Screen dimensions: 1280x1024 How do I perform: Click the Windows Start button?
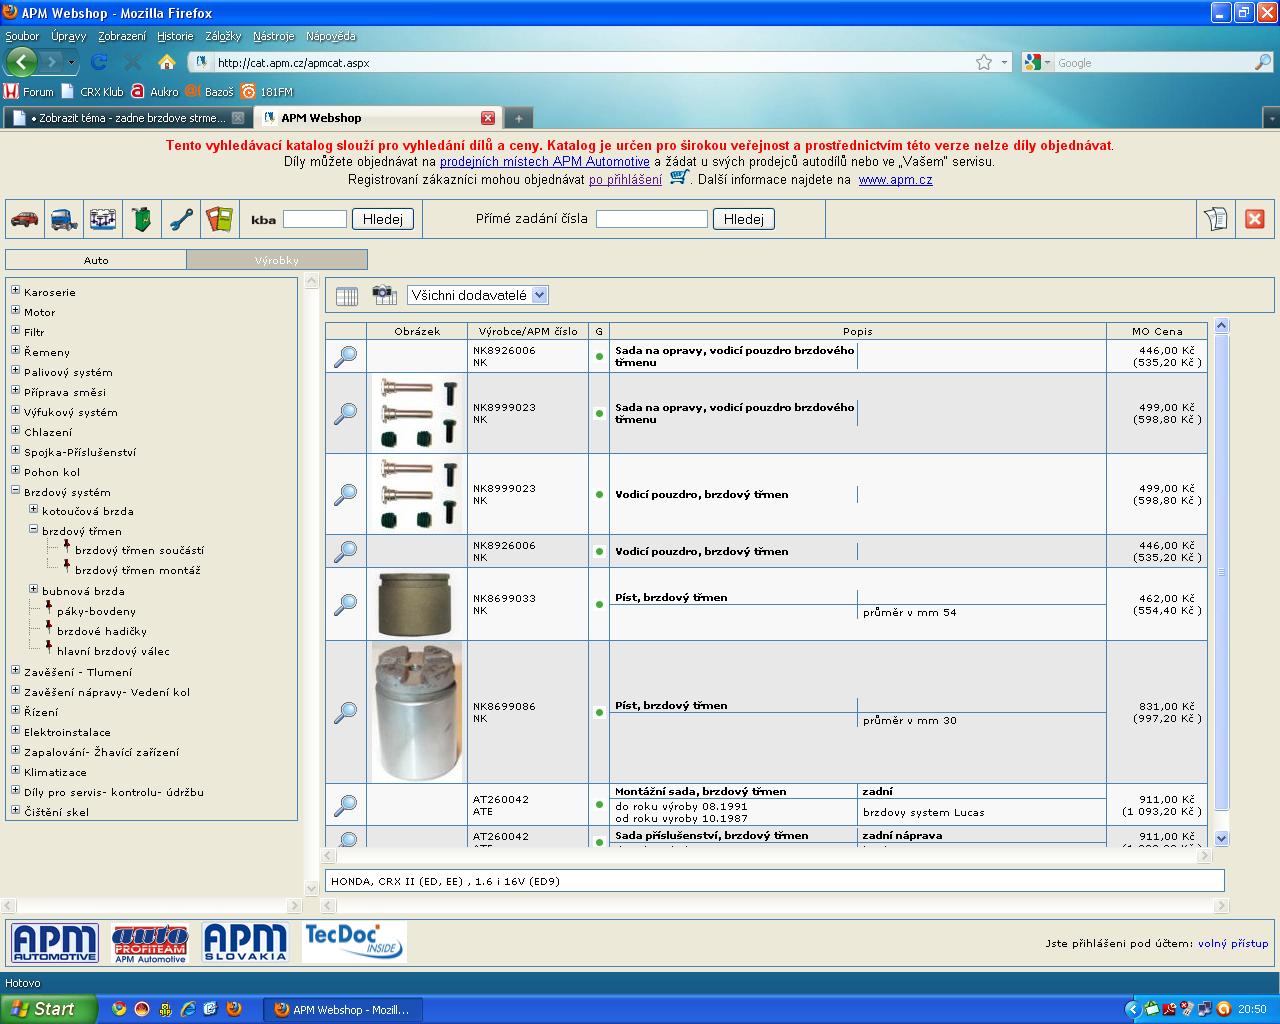coord(49,1009)
